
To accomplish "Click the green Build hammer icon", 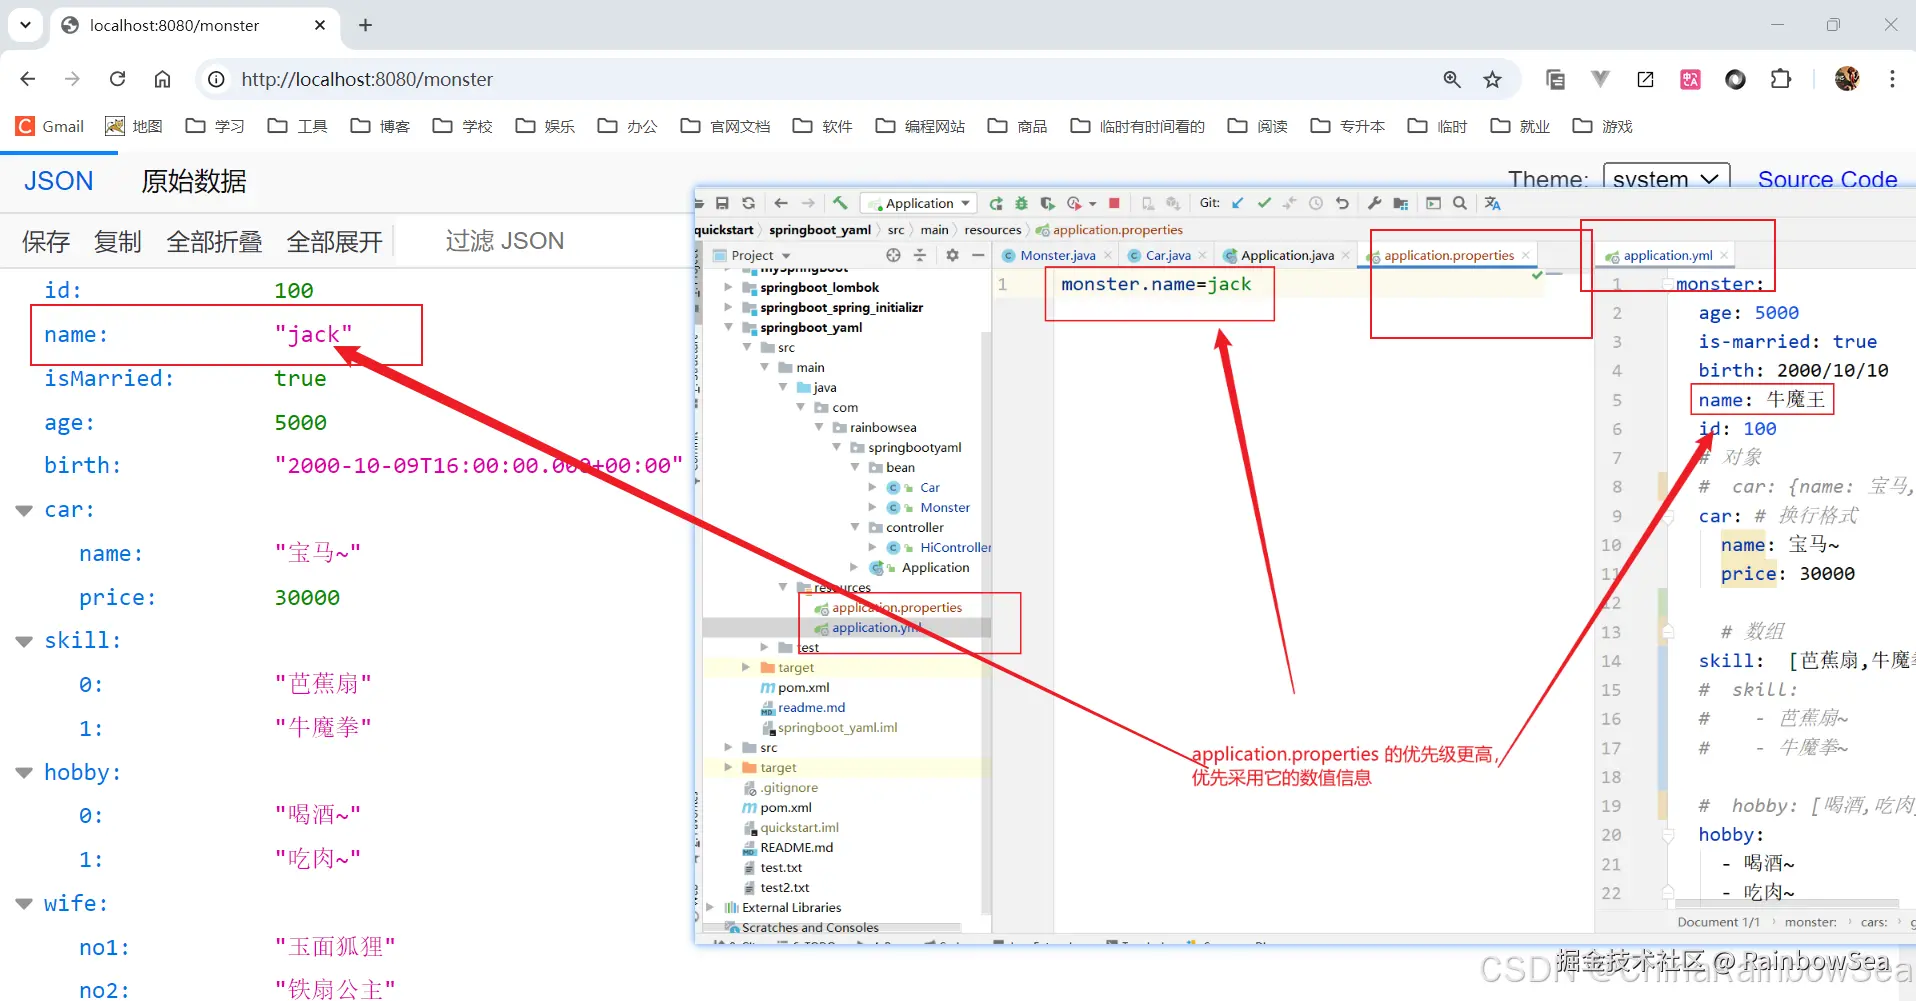I will 840,203.
